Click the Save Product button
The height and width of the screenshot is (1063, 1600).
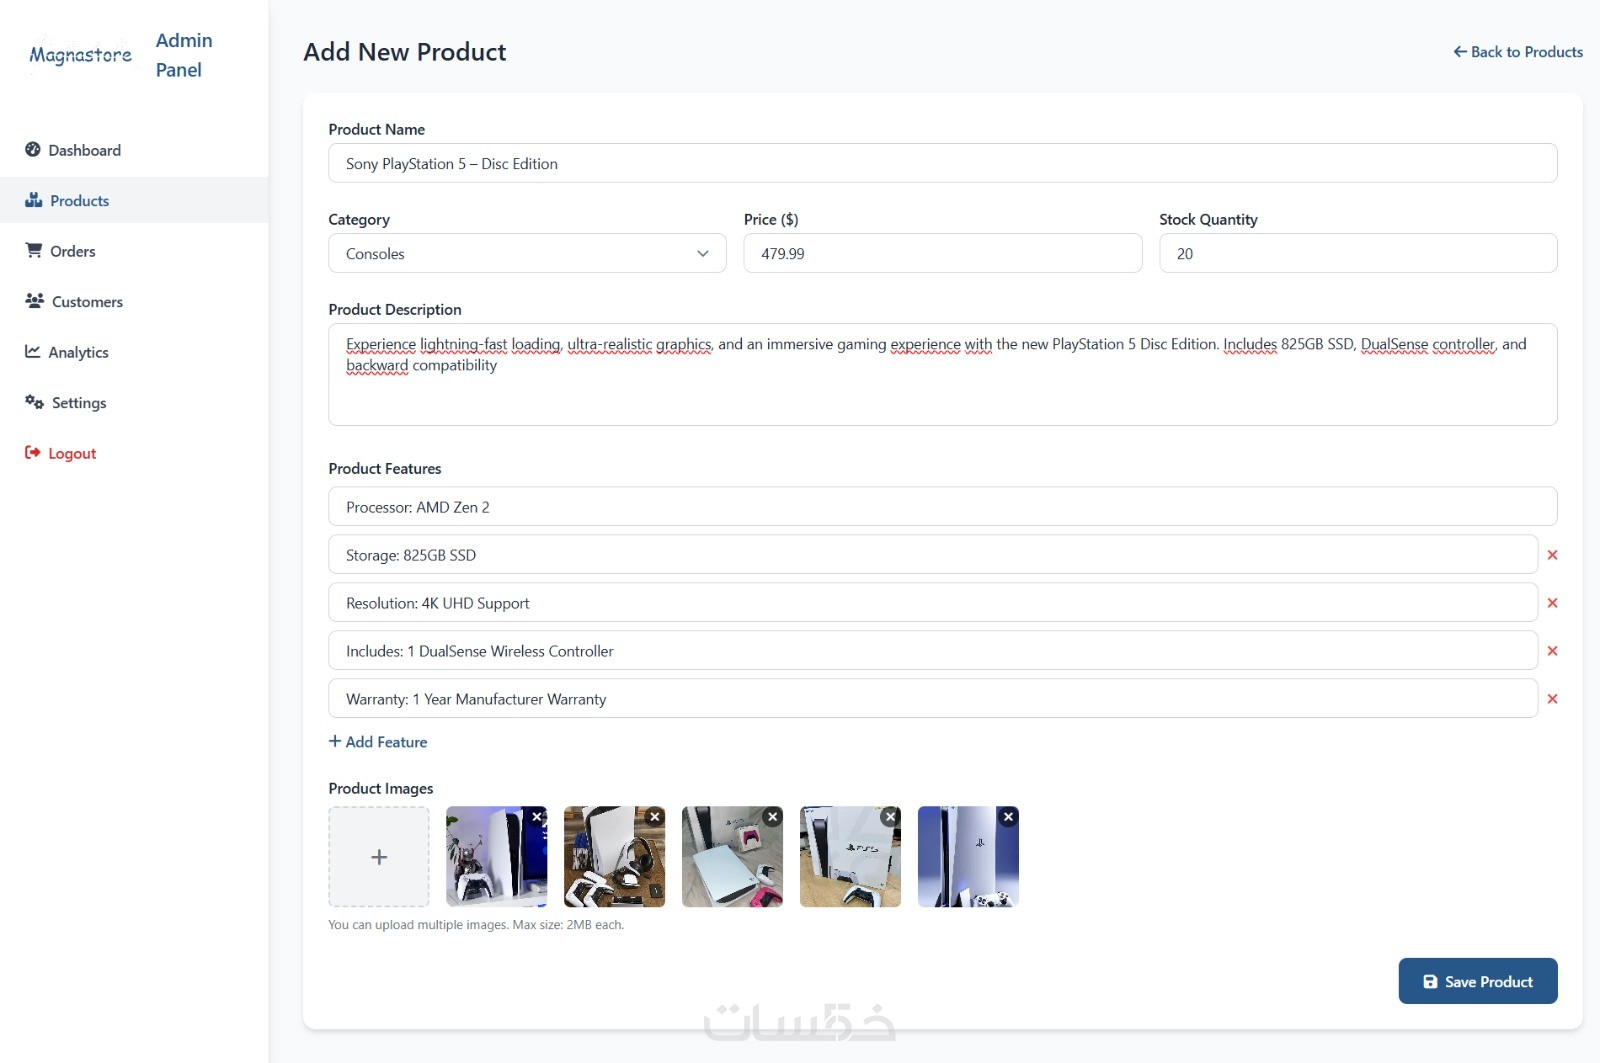coord(1477,982)
